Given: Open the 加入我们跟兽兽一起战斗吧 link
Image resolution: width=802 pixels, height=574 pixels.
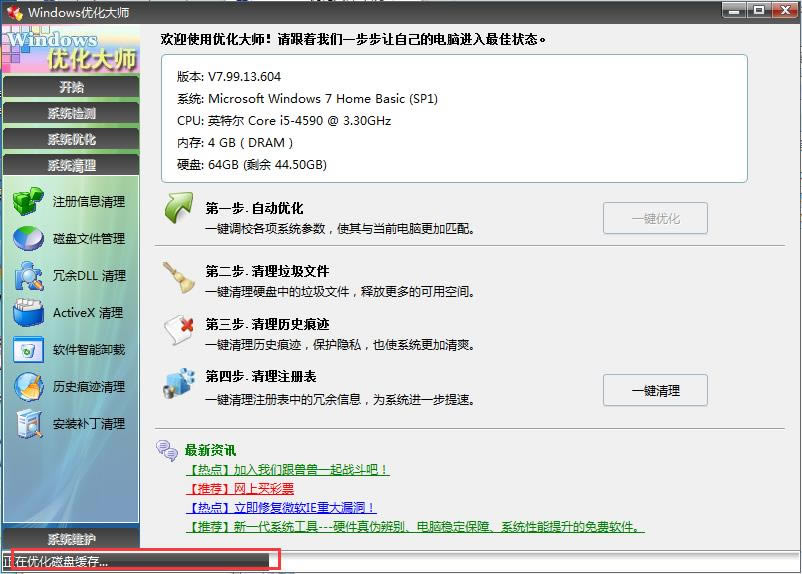Looking at the screenshot, I should tap(288, 470).
